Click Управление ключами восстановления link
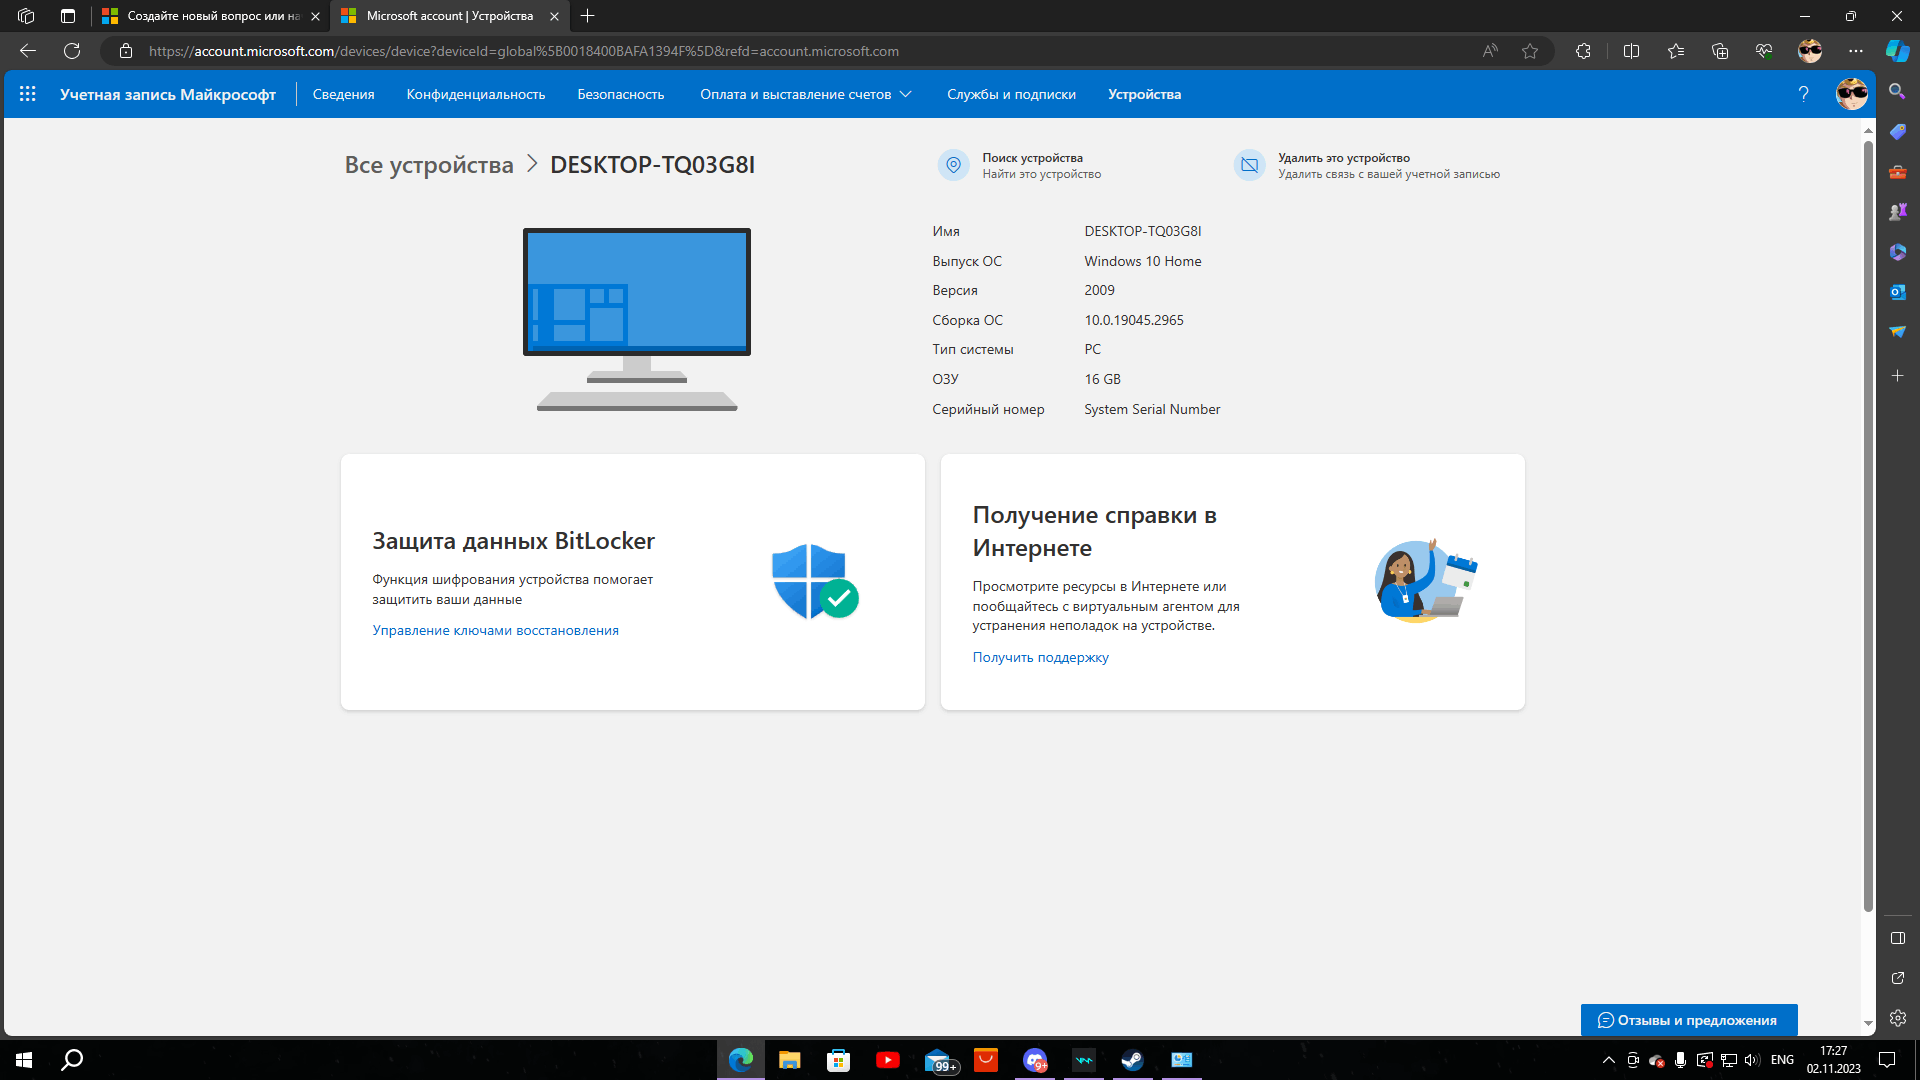The image size is (1920, 1080). pos(495,630)
